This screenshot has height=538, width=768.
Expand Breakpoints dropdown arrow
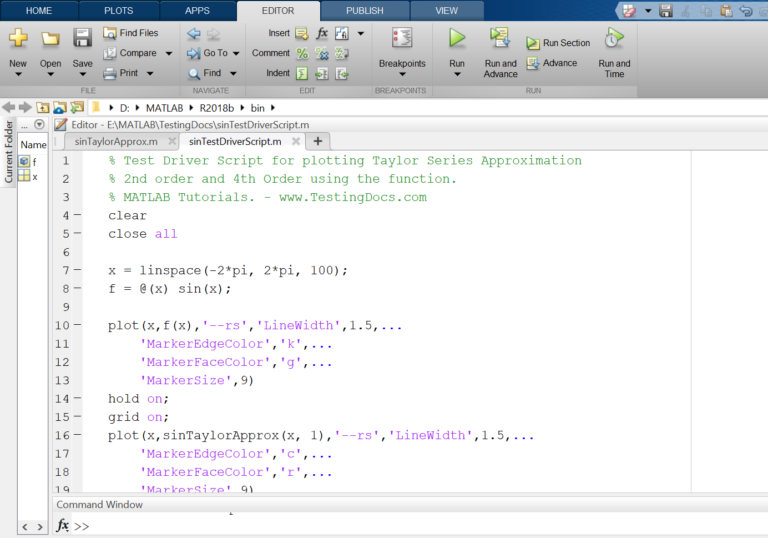click(402, 74)
